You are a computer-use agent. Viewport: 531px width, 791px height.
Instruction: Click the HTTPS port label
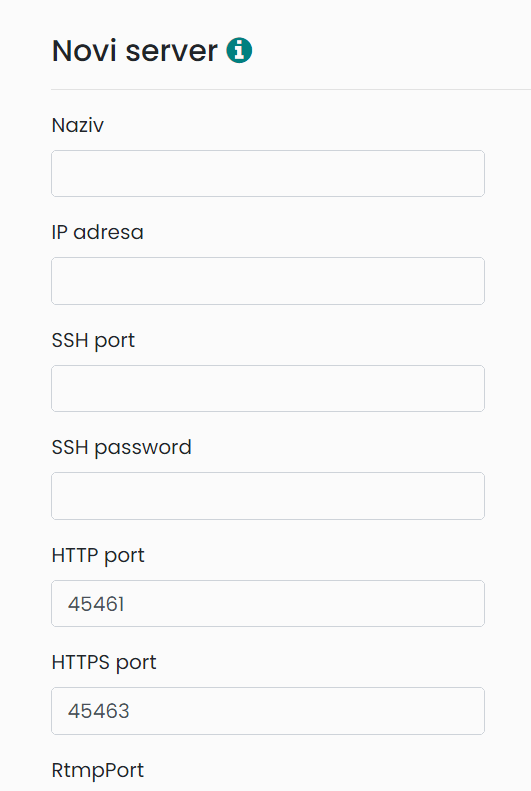(104, 663)
